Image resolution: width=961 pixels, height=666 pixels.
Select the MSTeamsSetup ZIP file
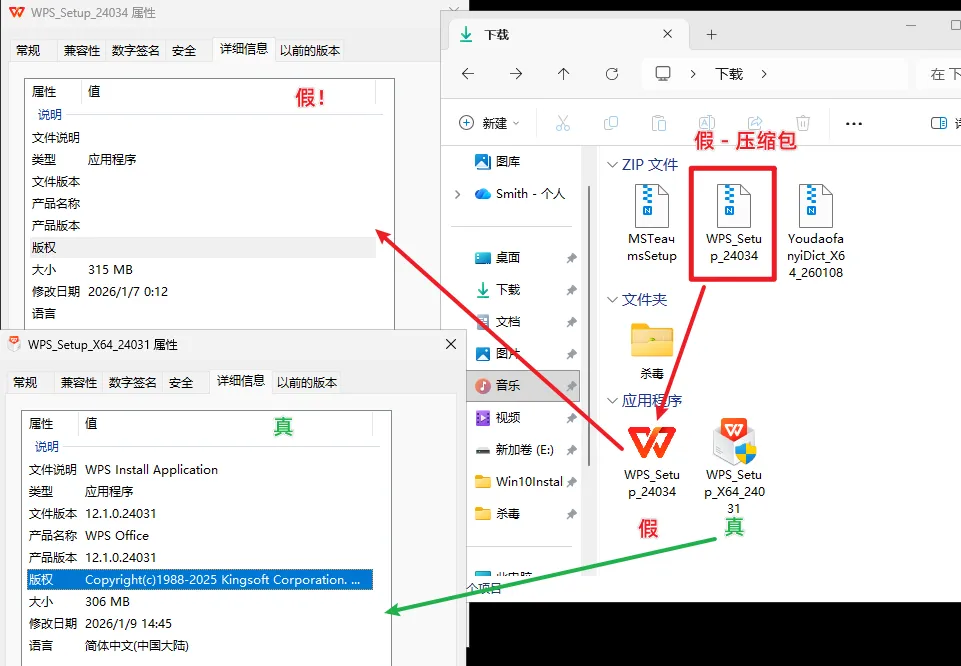click(651, 223)
